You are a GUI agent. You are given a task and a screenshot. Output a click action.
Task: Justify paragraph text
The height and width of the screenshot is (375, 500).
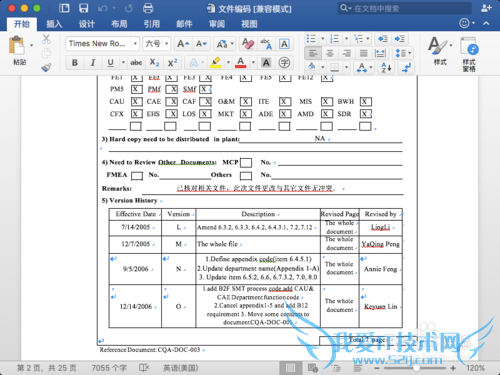click(364, 53)
